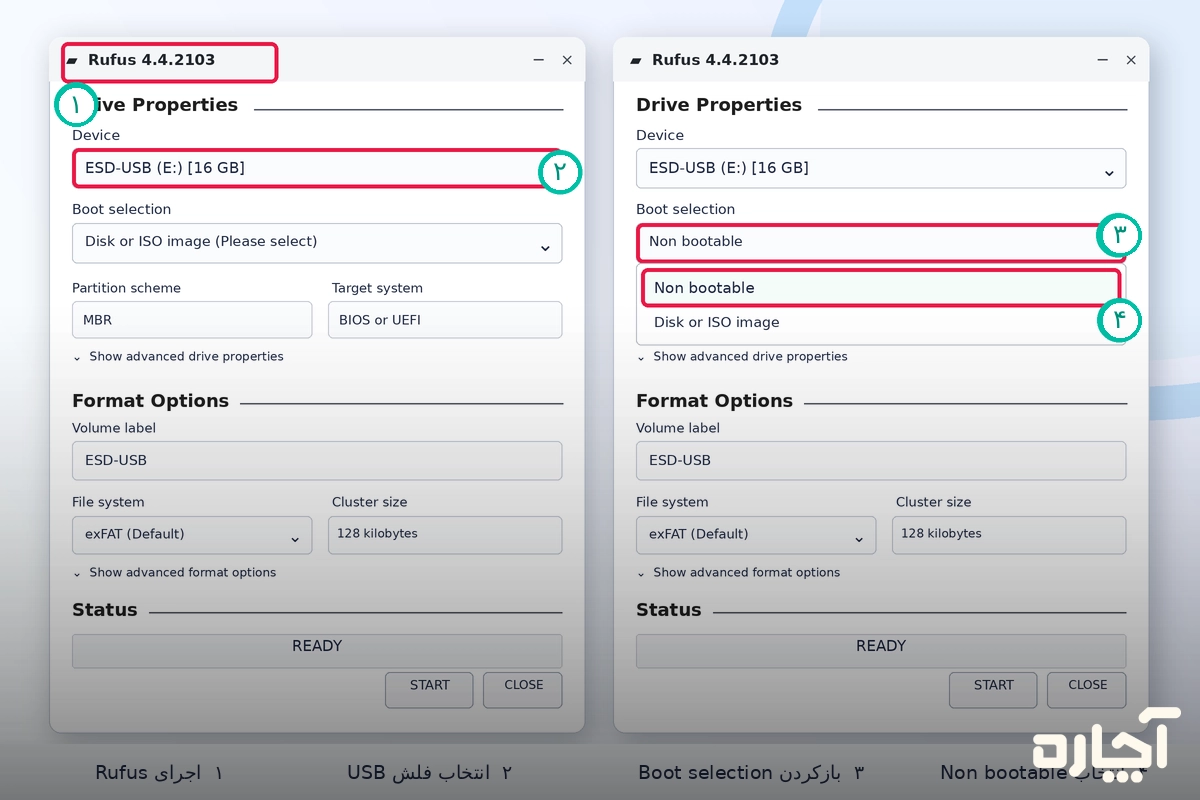Click the green circle numbered step 3
The height and width of the screenshot is (800, 1200).
pos(1120,236)
